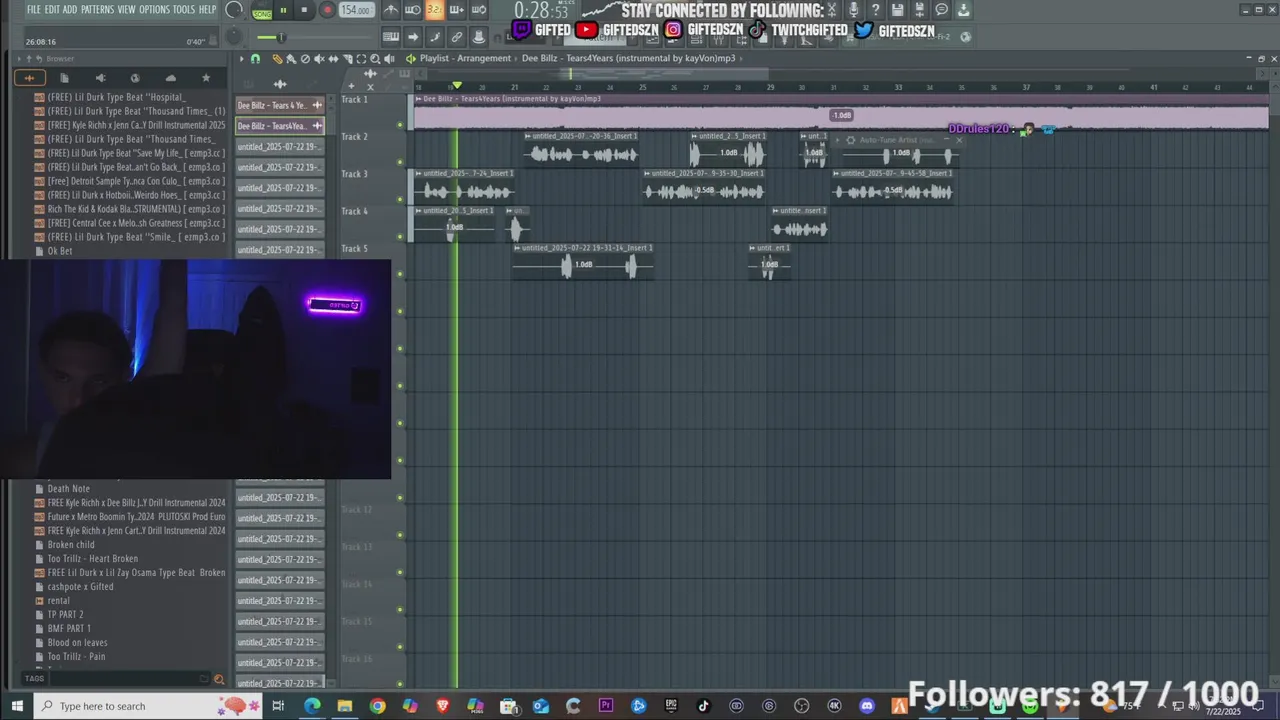Select the Dee Billz - Tears 4 Ye.. picker clip
This screenshot has height=720, width=1280.
point(280,105)
